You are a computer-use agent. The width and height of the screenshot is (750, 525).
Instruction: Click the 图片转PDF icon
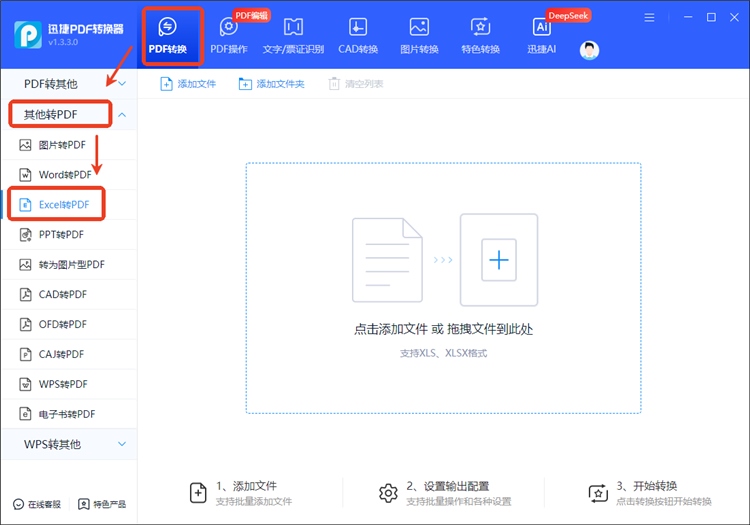pyautogui.click(x=25, y=145)
